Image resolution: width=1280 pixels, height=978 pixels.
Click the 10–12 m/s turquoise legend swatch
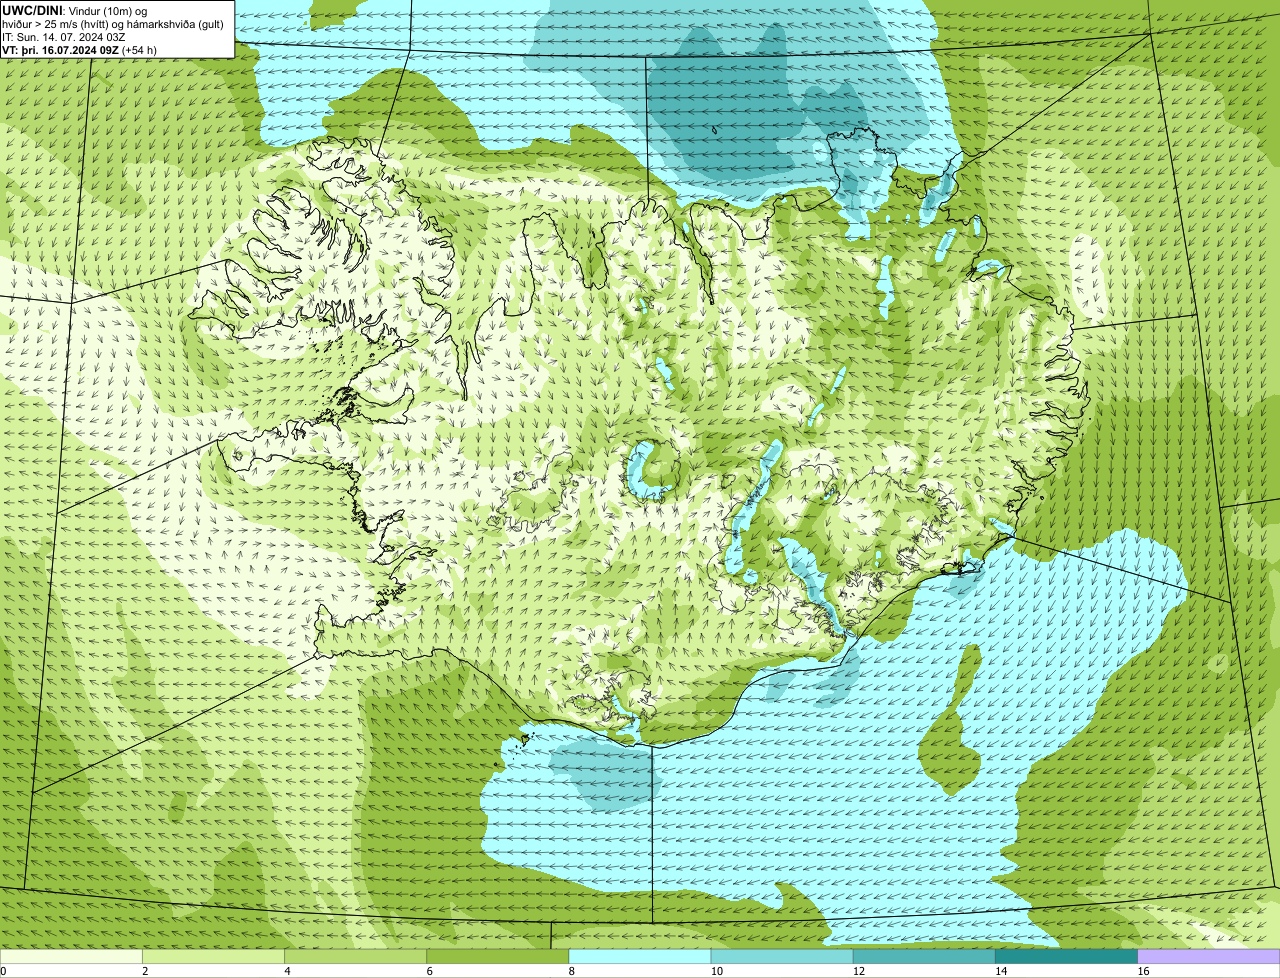point(782,956)
